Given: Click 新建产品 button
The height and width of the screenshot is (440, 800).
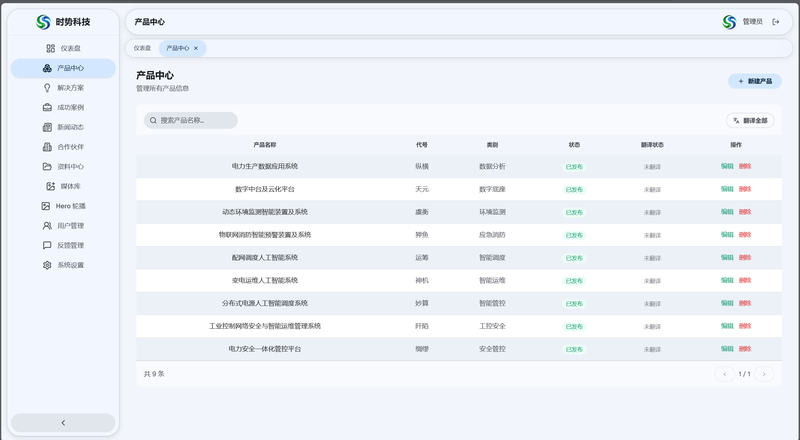Looking at the screenshot, I should coord(755,81).
